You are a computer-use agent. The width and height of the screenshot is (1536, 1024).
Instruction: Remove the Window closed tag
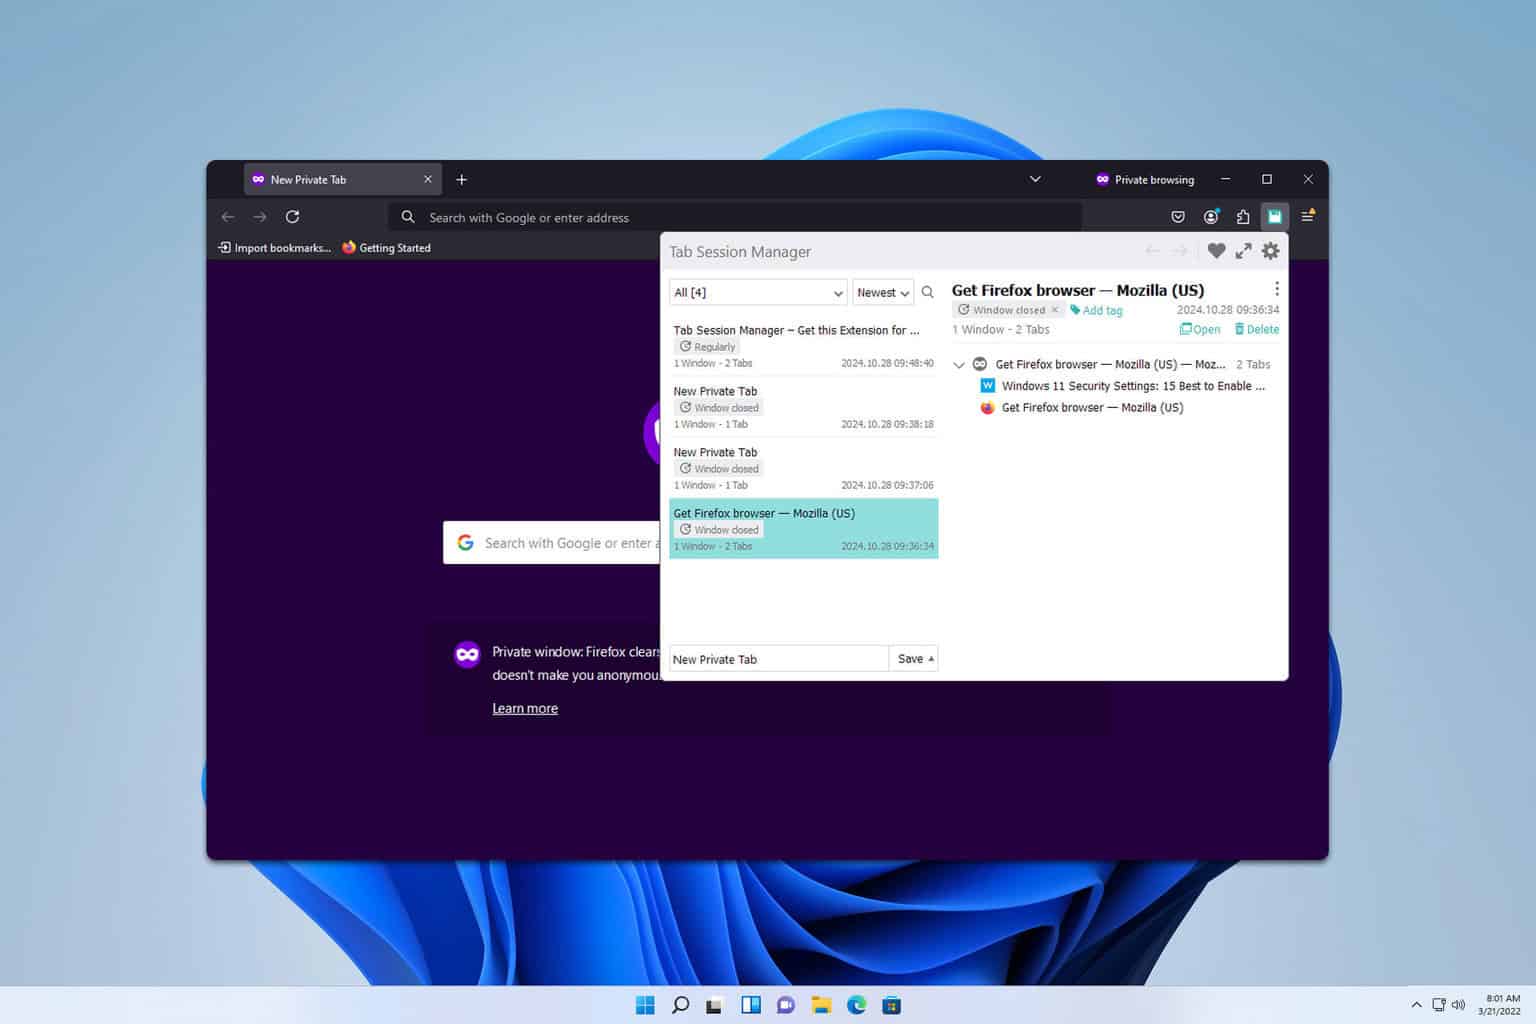[x=1054, y=310]
